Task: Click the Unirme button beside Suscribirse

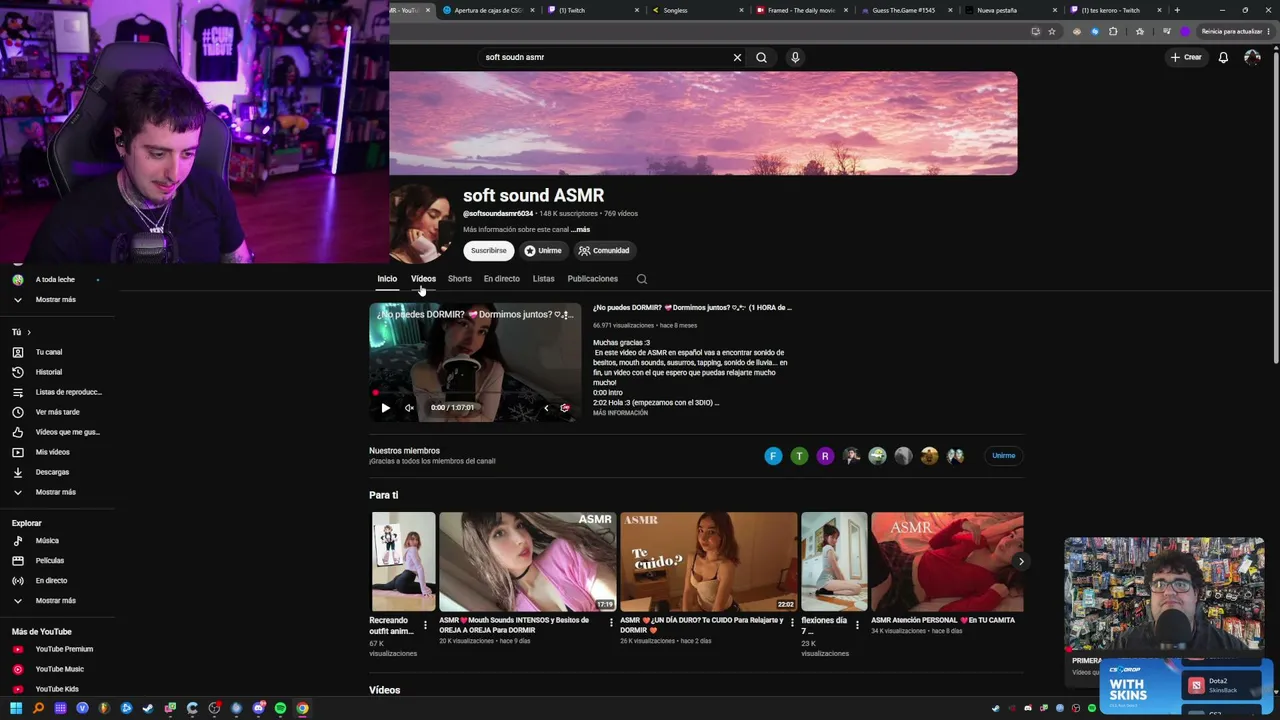Action: pyautogui.click(x=543, y=251)
